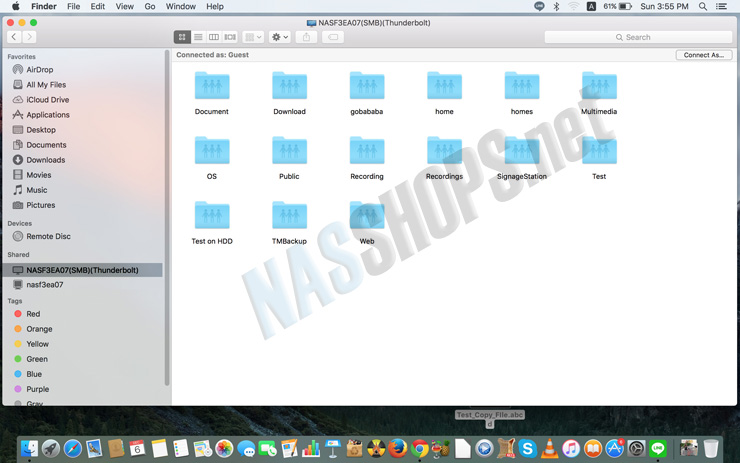This screenshot has height=463, width=740.
Task: Click the Finder search field
Action: (638, 37)
